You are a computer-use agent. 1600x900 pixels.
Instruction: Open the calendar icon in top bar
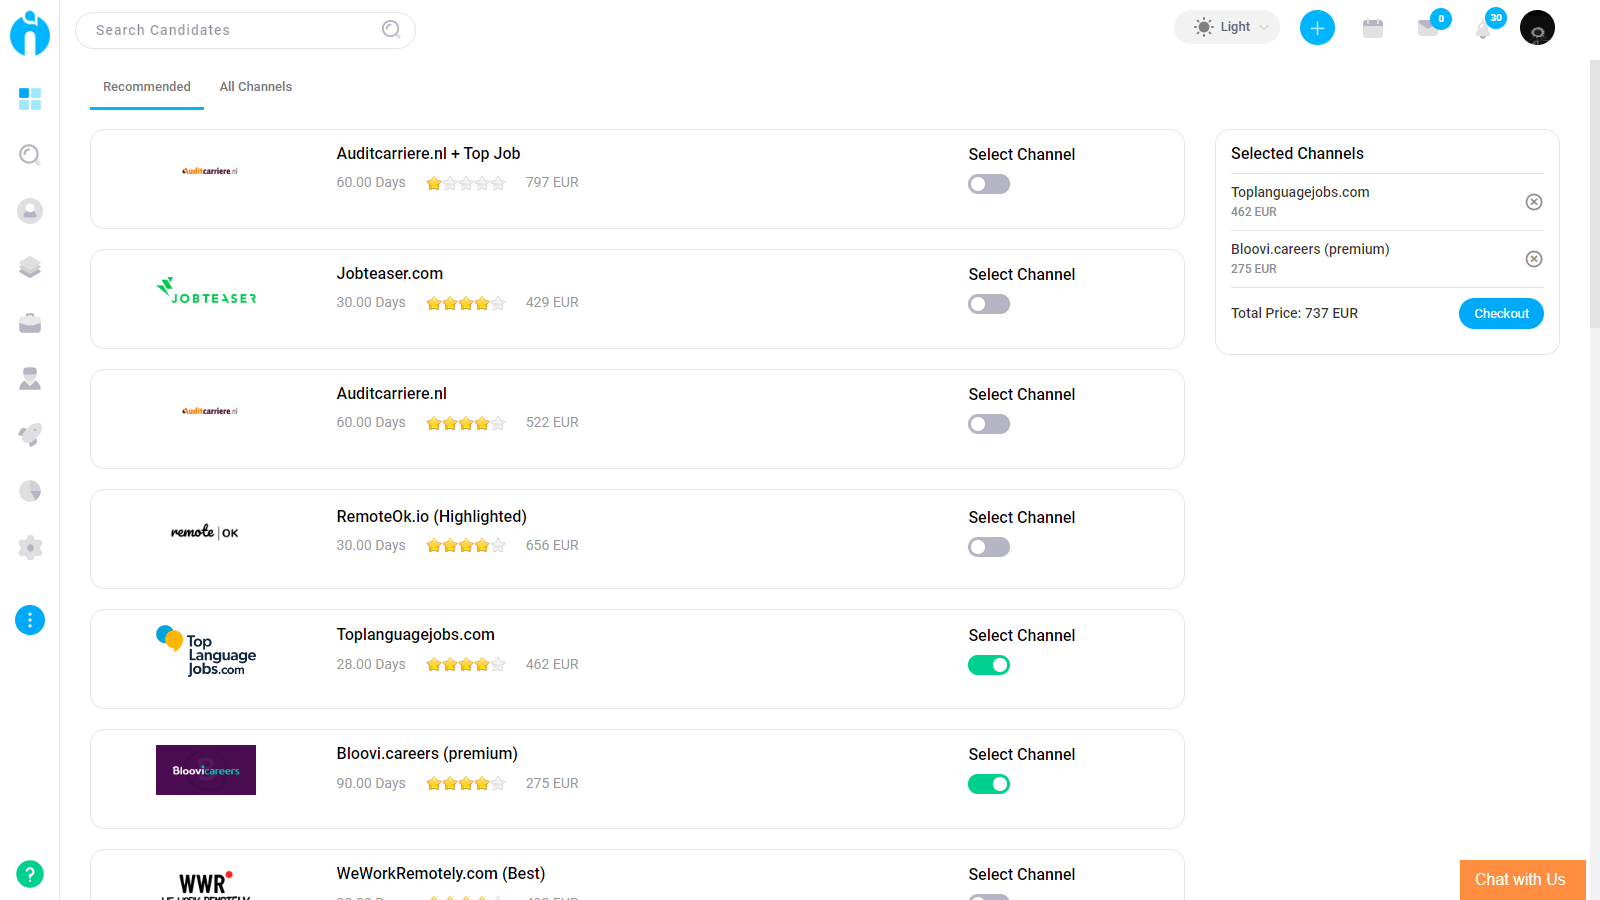tap(1373, 28)
